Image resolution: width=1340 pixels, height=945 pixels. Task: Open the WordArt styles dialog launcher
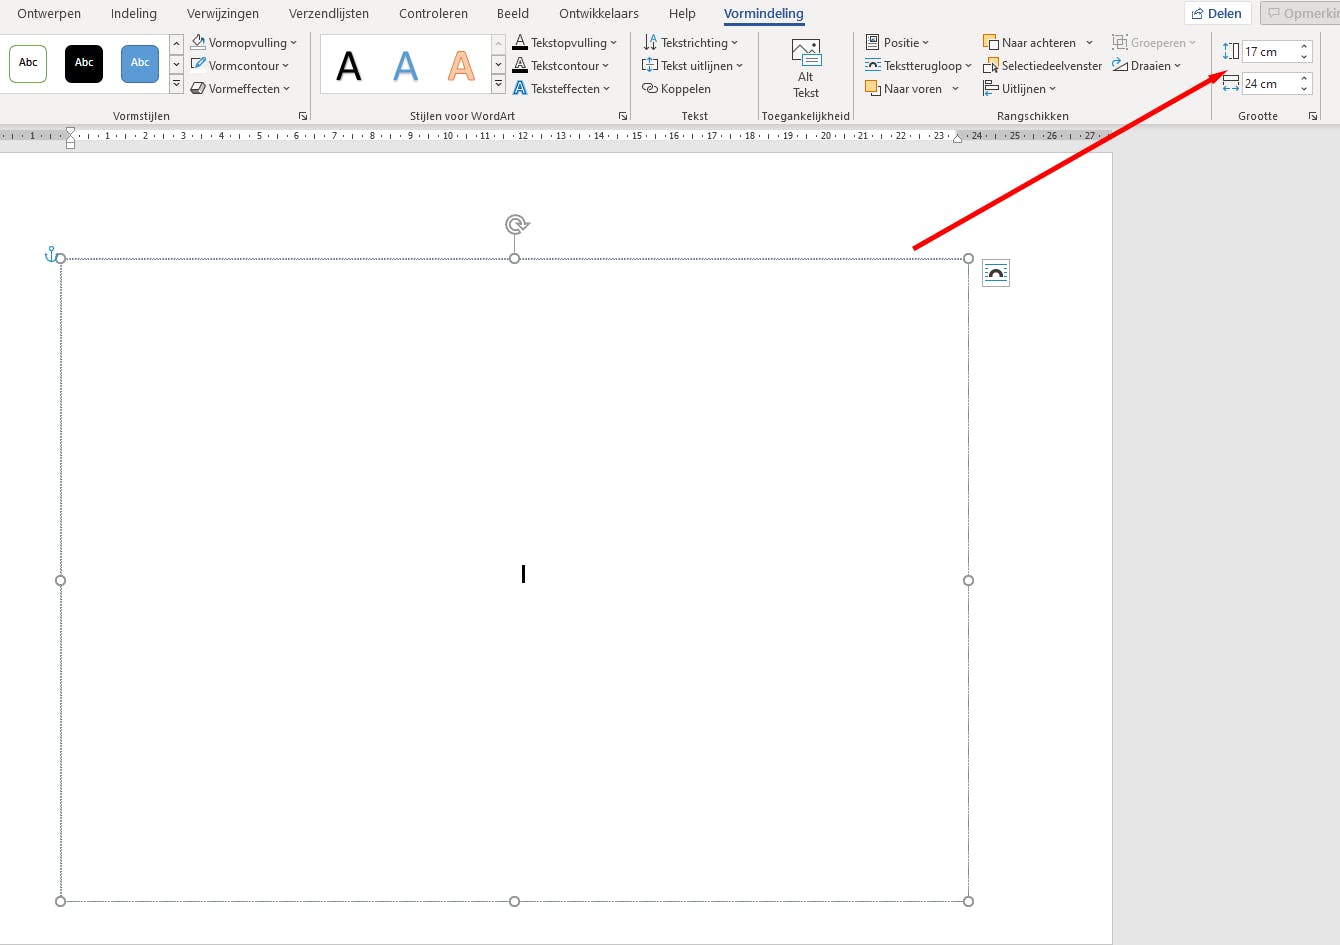click(x=623, y=116)
